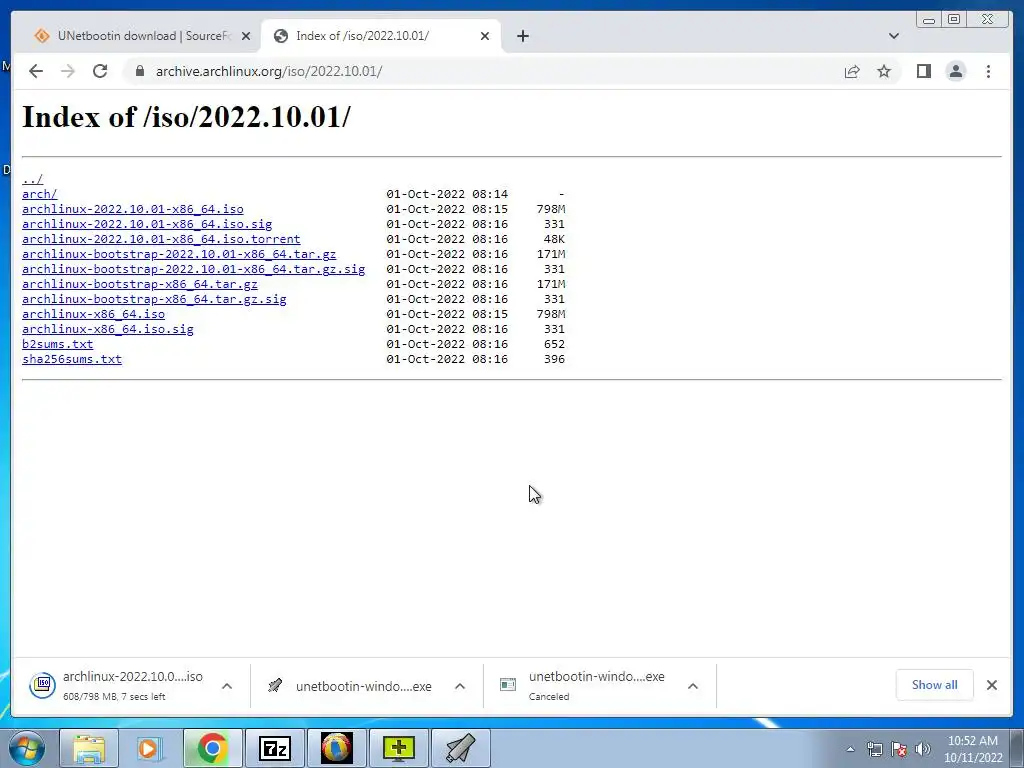Open the sha256sums.txt file
The height and width of the screenshot is (768, 1024).
point(72,359)
